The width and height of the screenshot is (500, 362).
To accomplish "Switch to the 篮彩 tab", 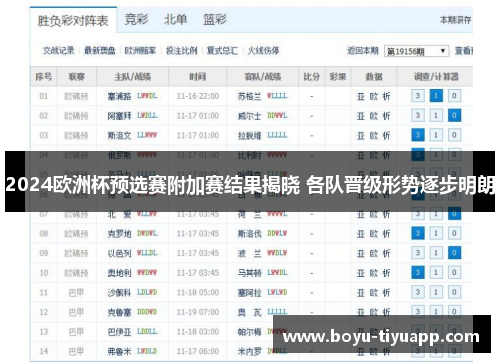I will point(215,20).
